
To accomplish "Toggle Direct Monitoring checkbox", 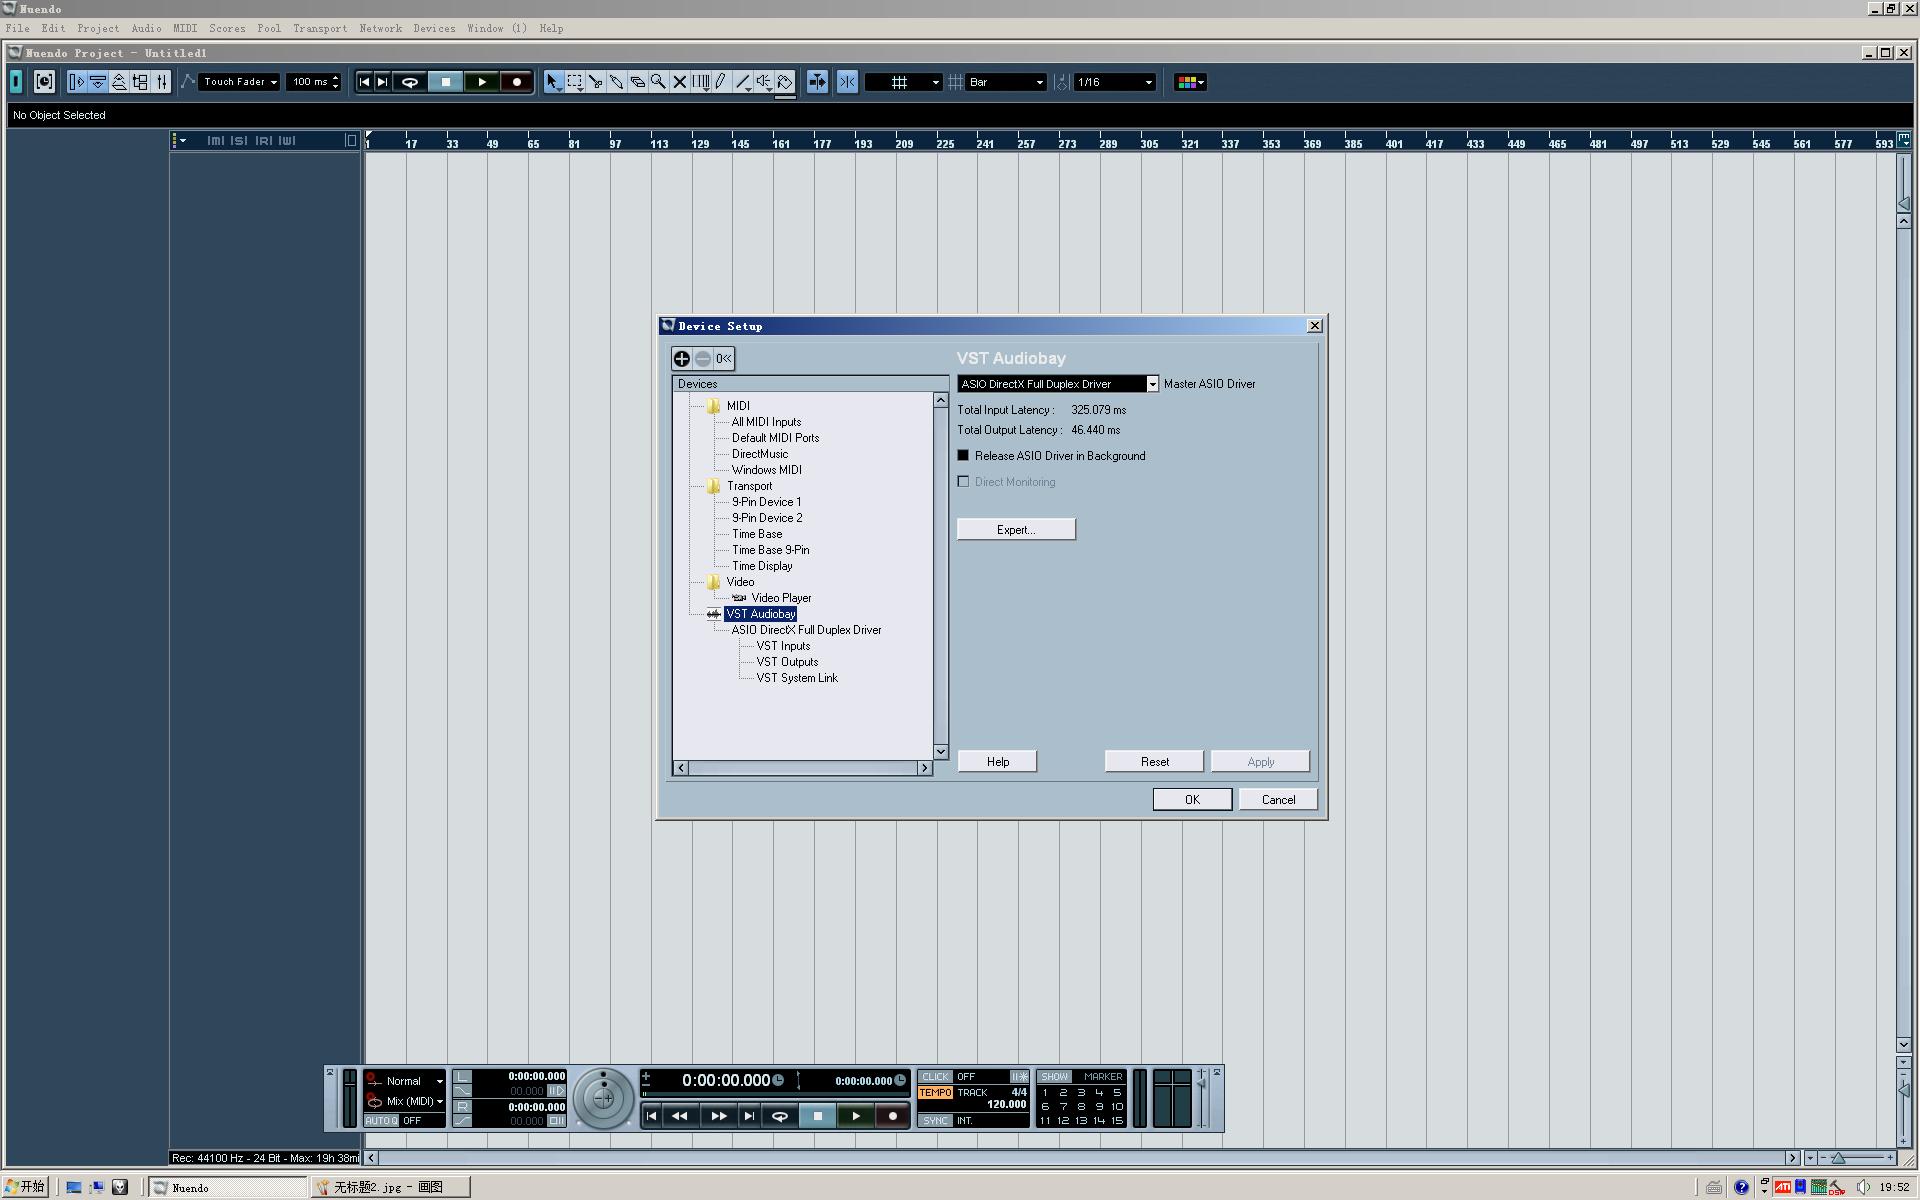I will [964, 482].
